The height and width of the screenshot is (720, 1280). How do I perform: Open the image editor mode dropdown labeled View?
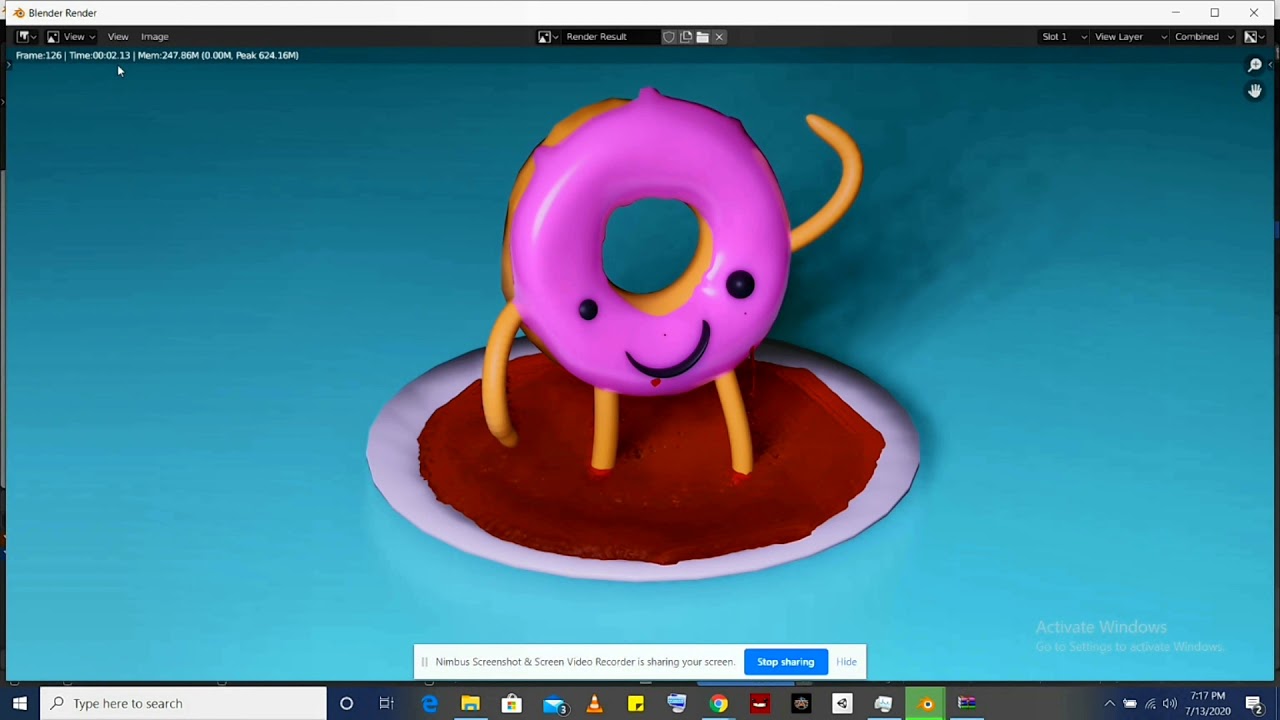[72, 37]
